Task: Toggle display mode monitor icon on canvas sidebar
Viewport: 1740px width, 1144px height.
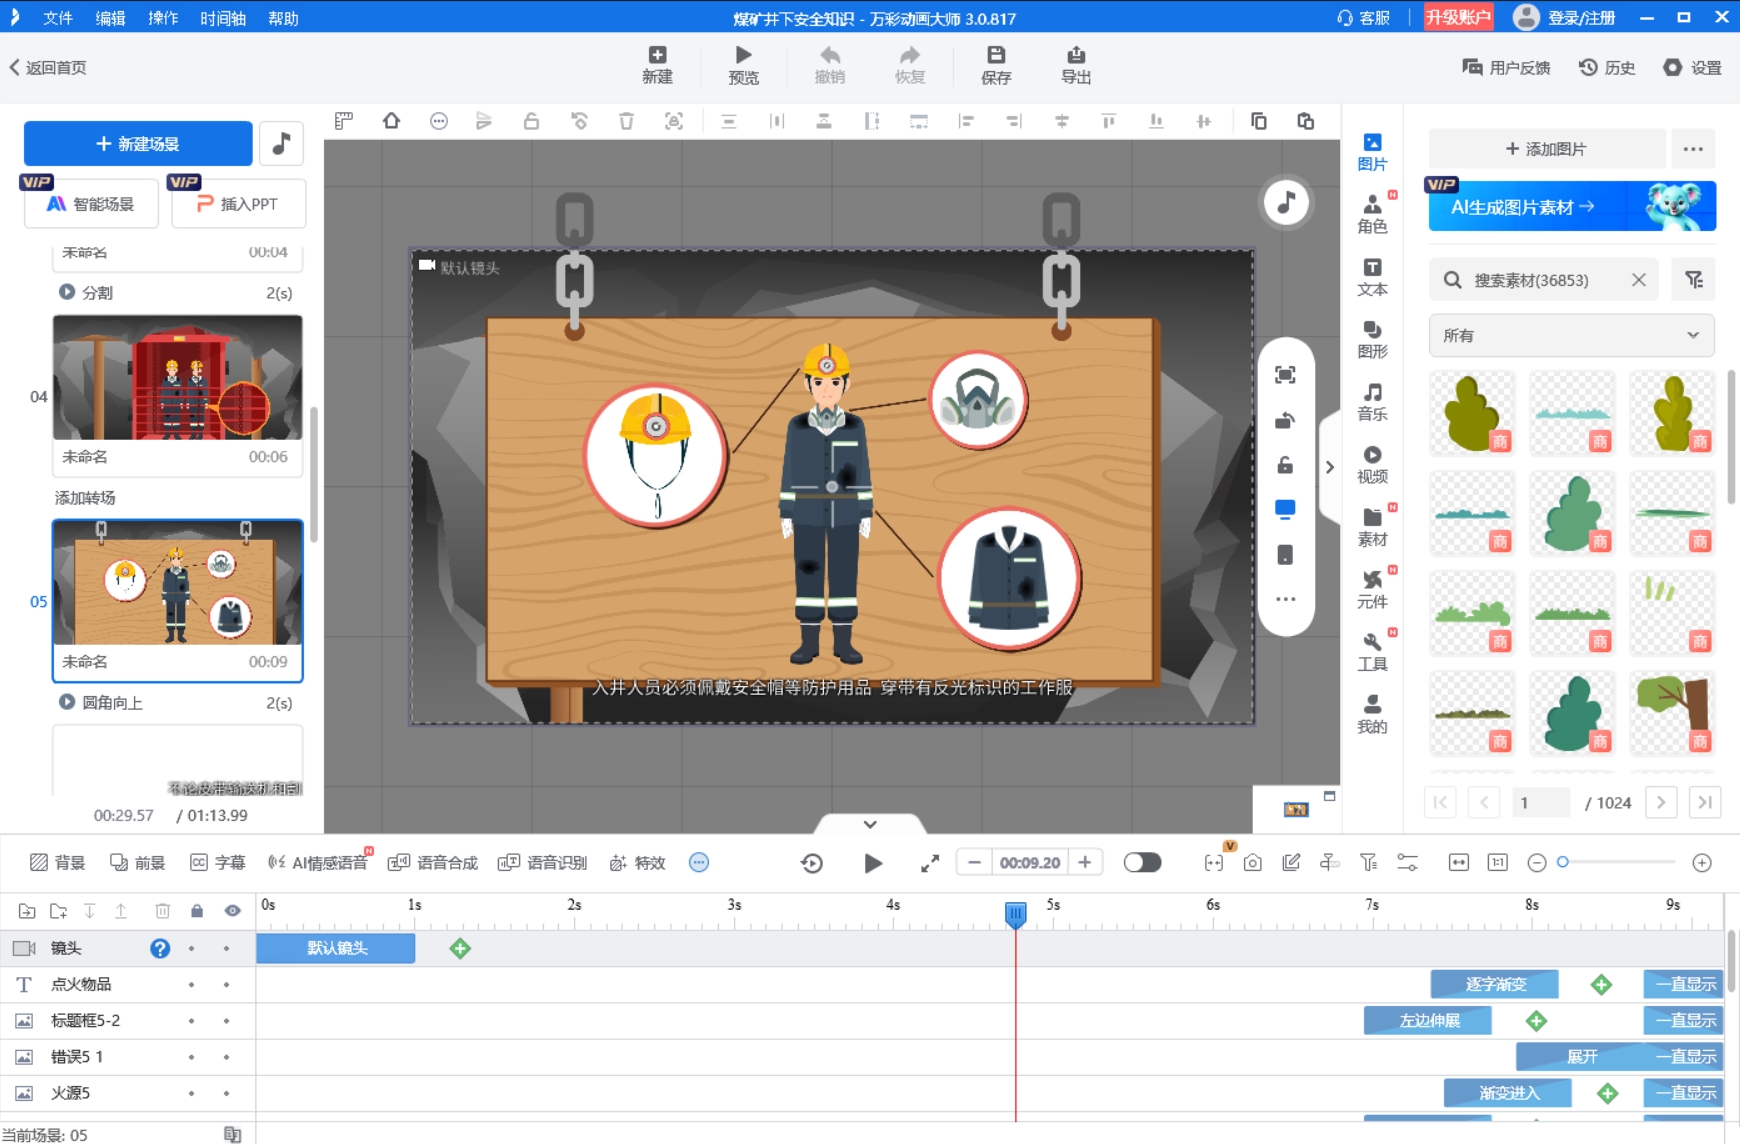Action: (x=1286, y=510)
